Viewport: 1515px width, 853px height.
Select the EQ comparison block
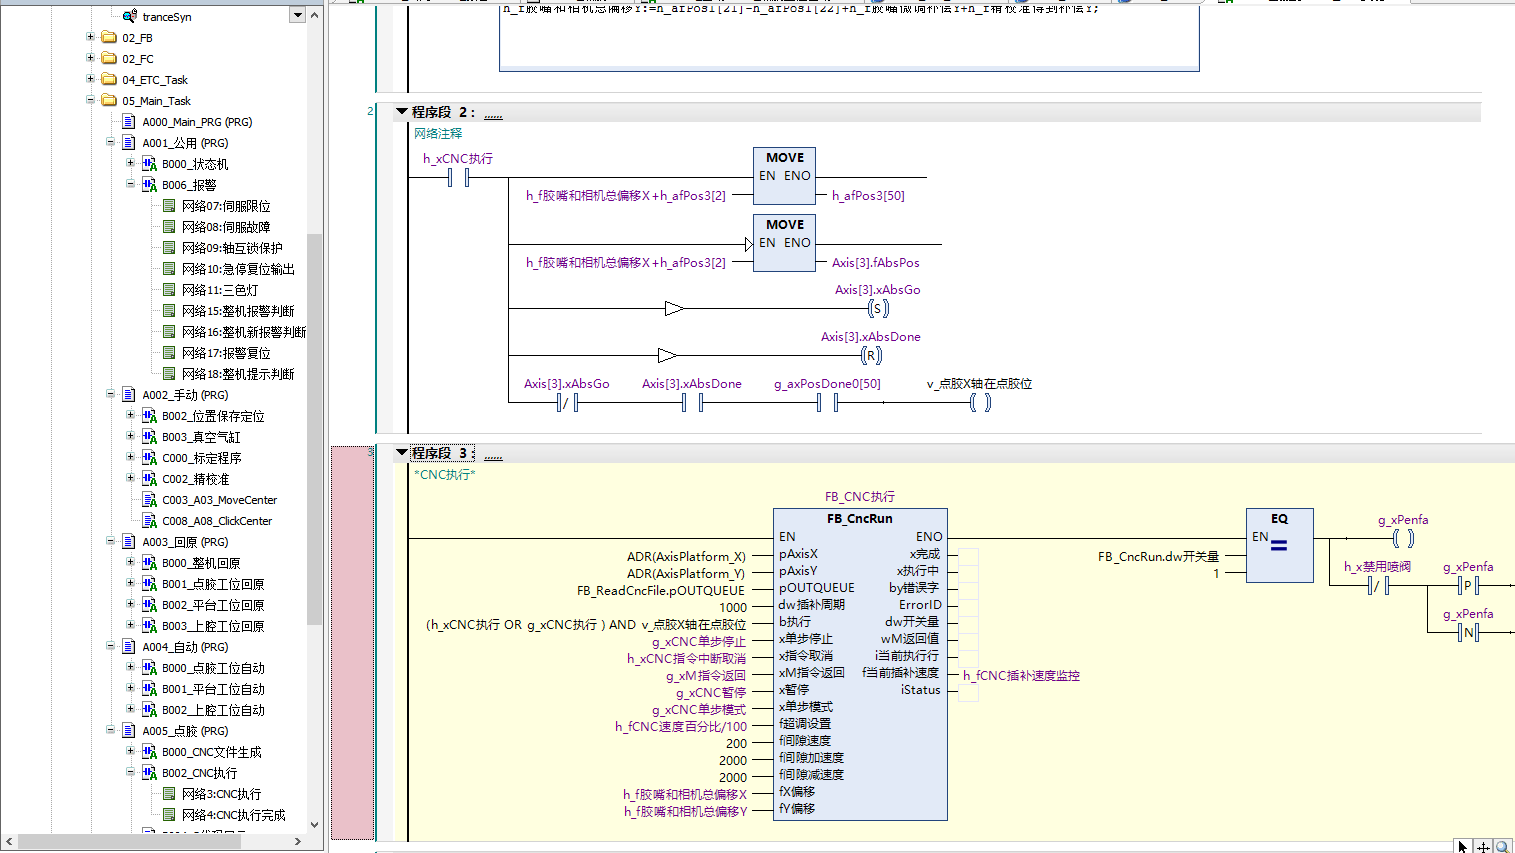point(1279,545)
